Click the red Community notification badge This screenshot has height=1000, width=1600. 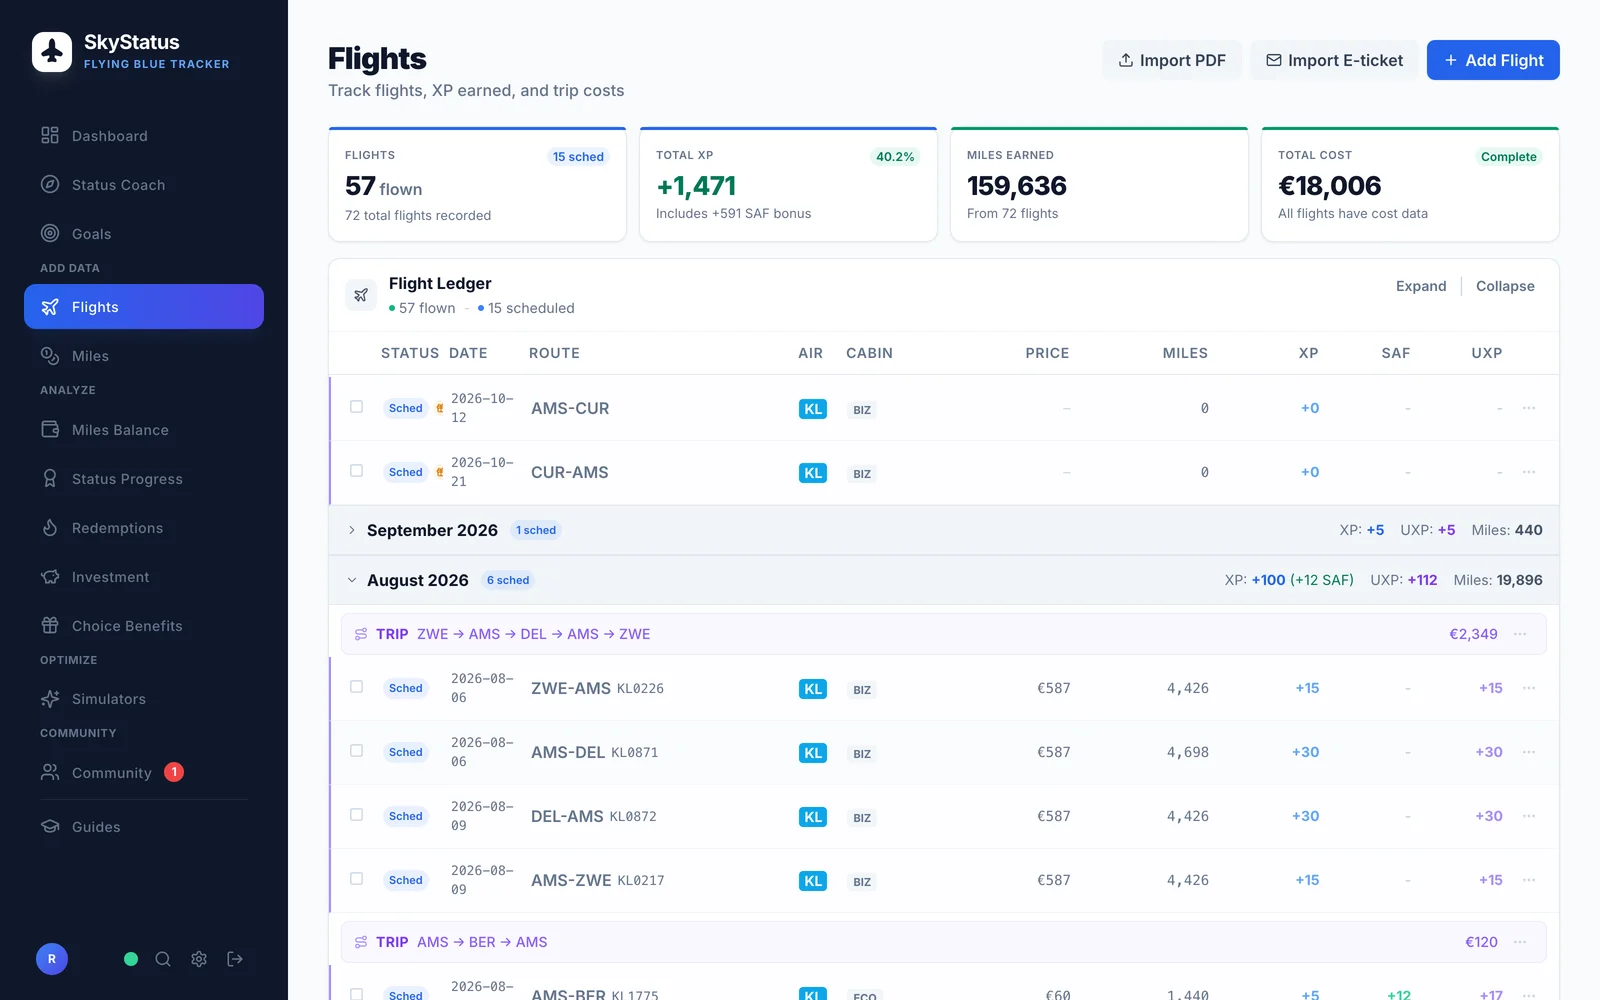tap(174, 772)
